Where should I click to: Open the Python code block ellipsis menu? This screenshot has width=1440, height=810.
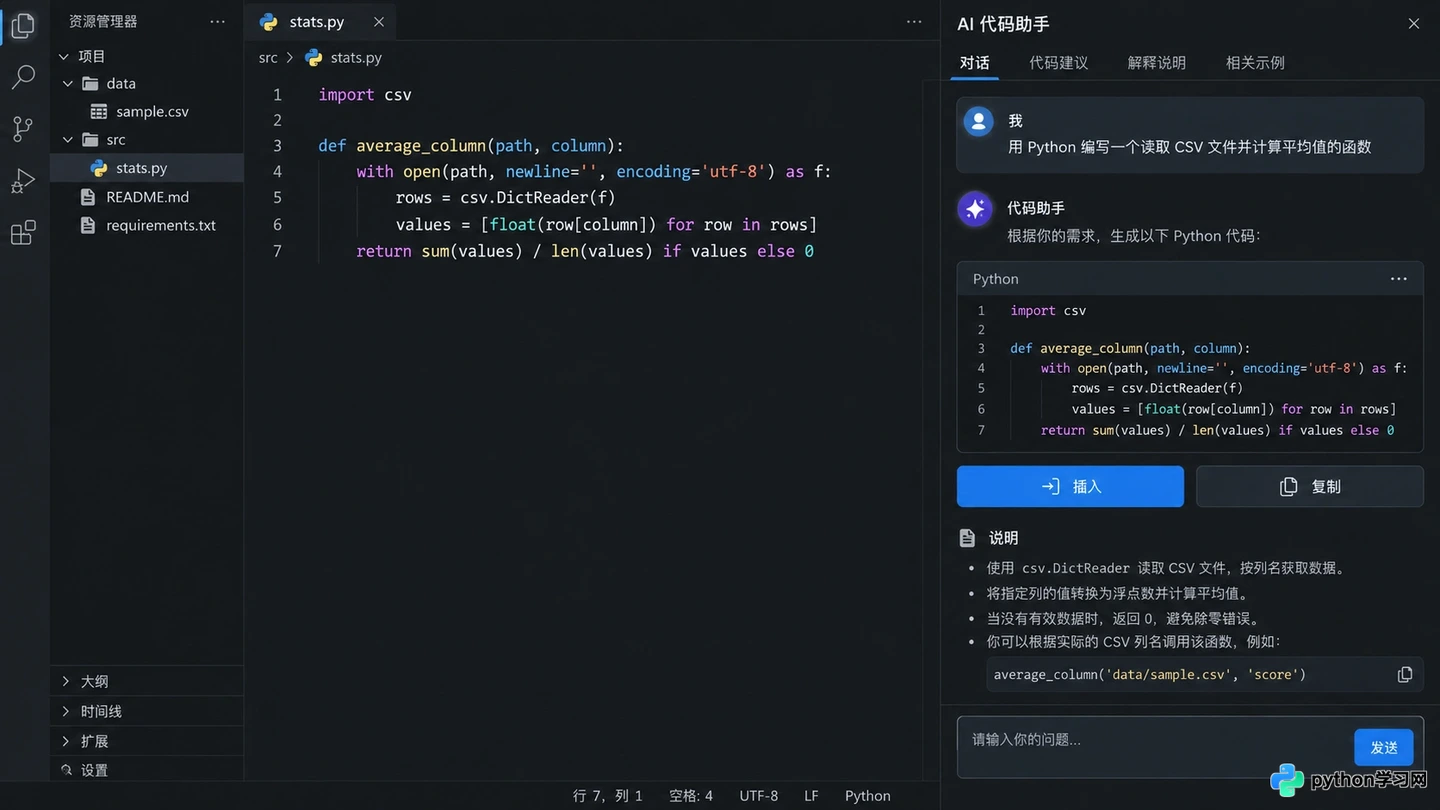click(x=1399, y=279)
